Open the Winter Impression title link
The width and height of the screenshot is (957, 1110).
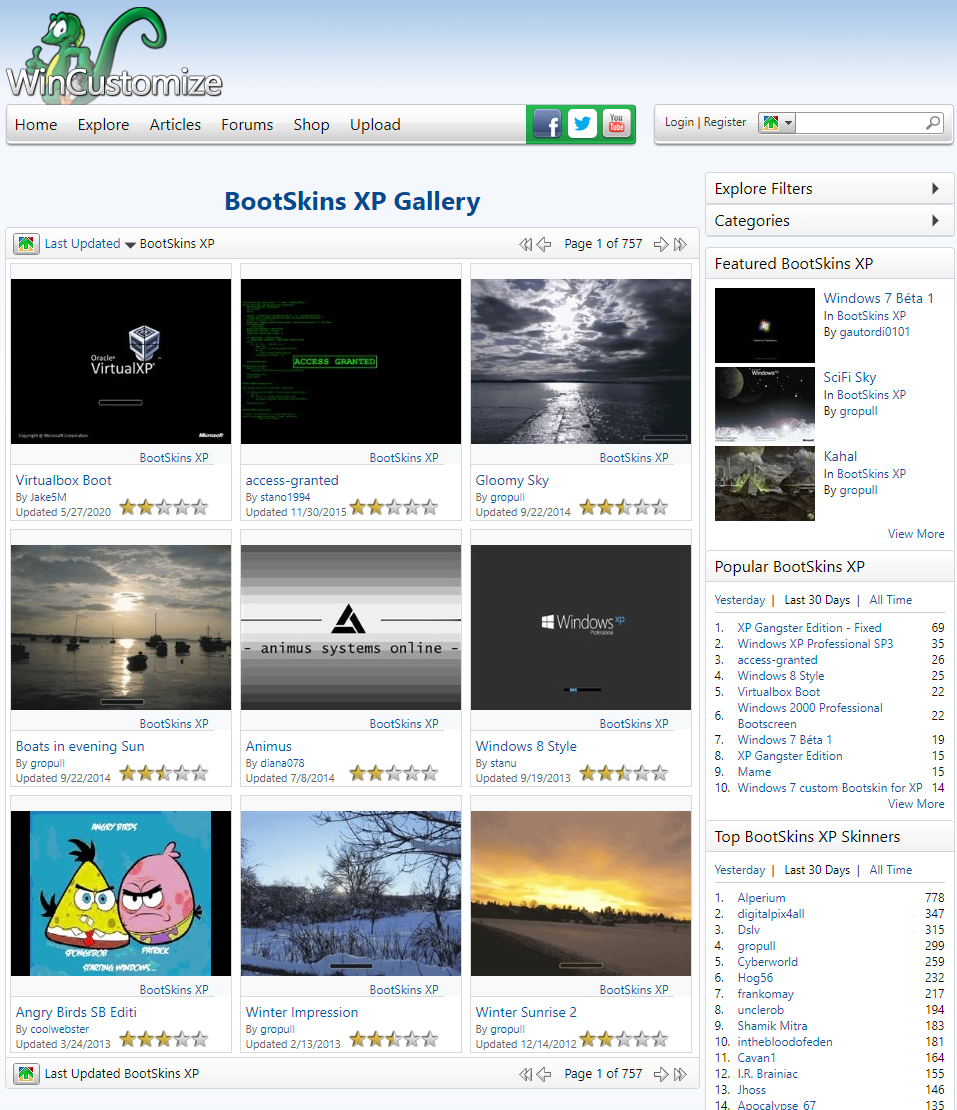pos(302,1012)
